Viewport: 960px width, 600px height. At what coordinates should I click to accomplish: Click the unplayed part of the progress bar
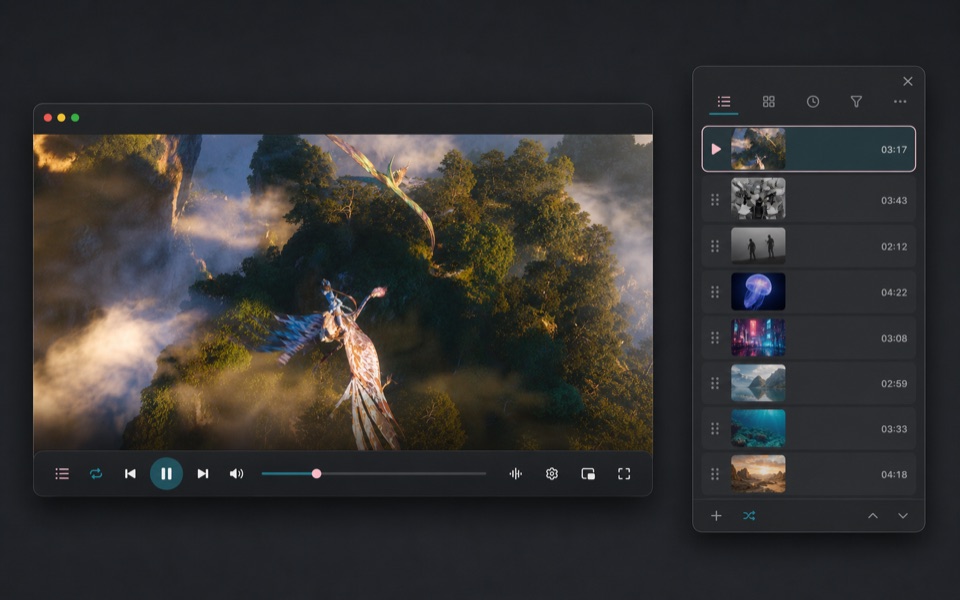click(x=403, y=473)
